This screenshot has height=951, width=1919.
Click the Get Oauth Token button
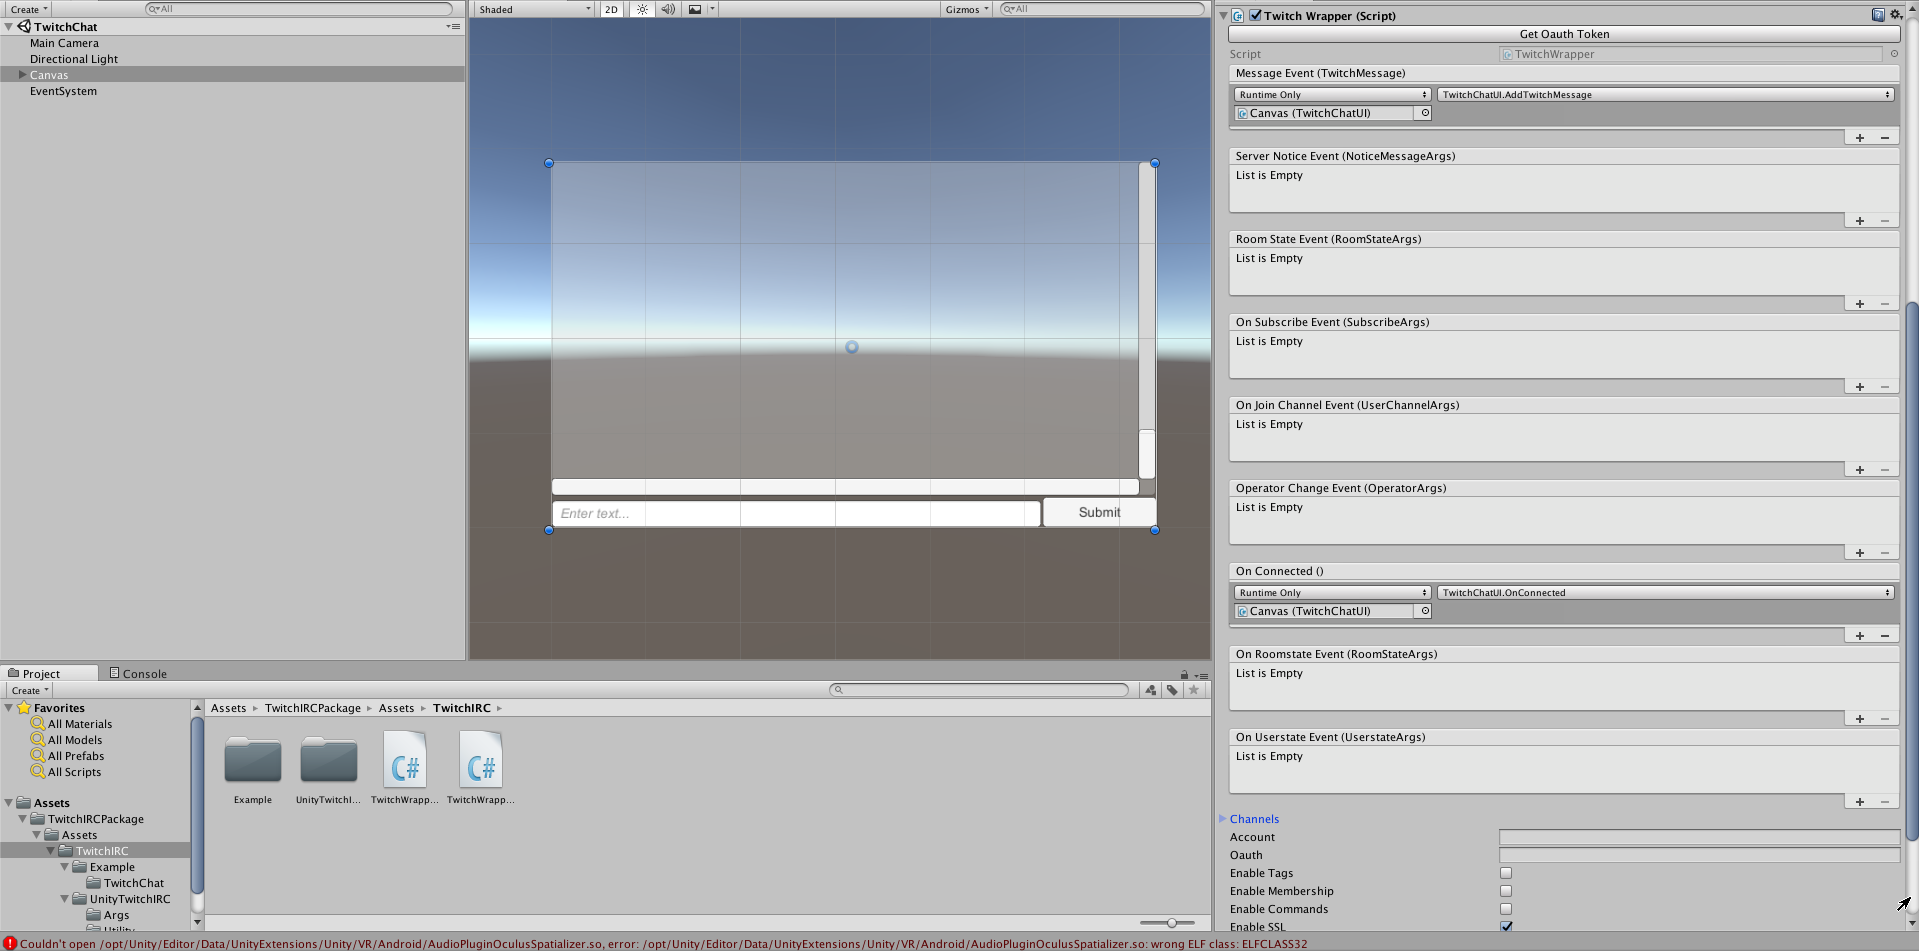coord(1564,34)
